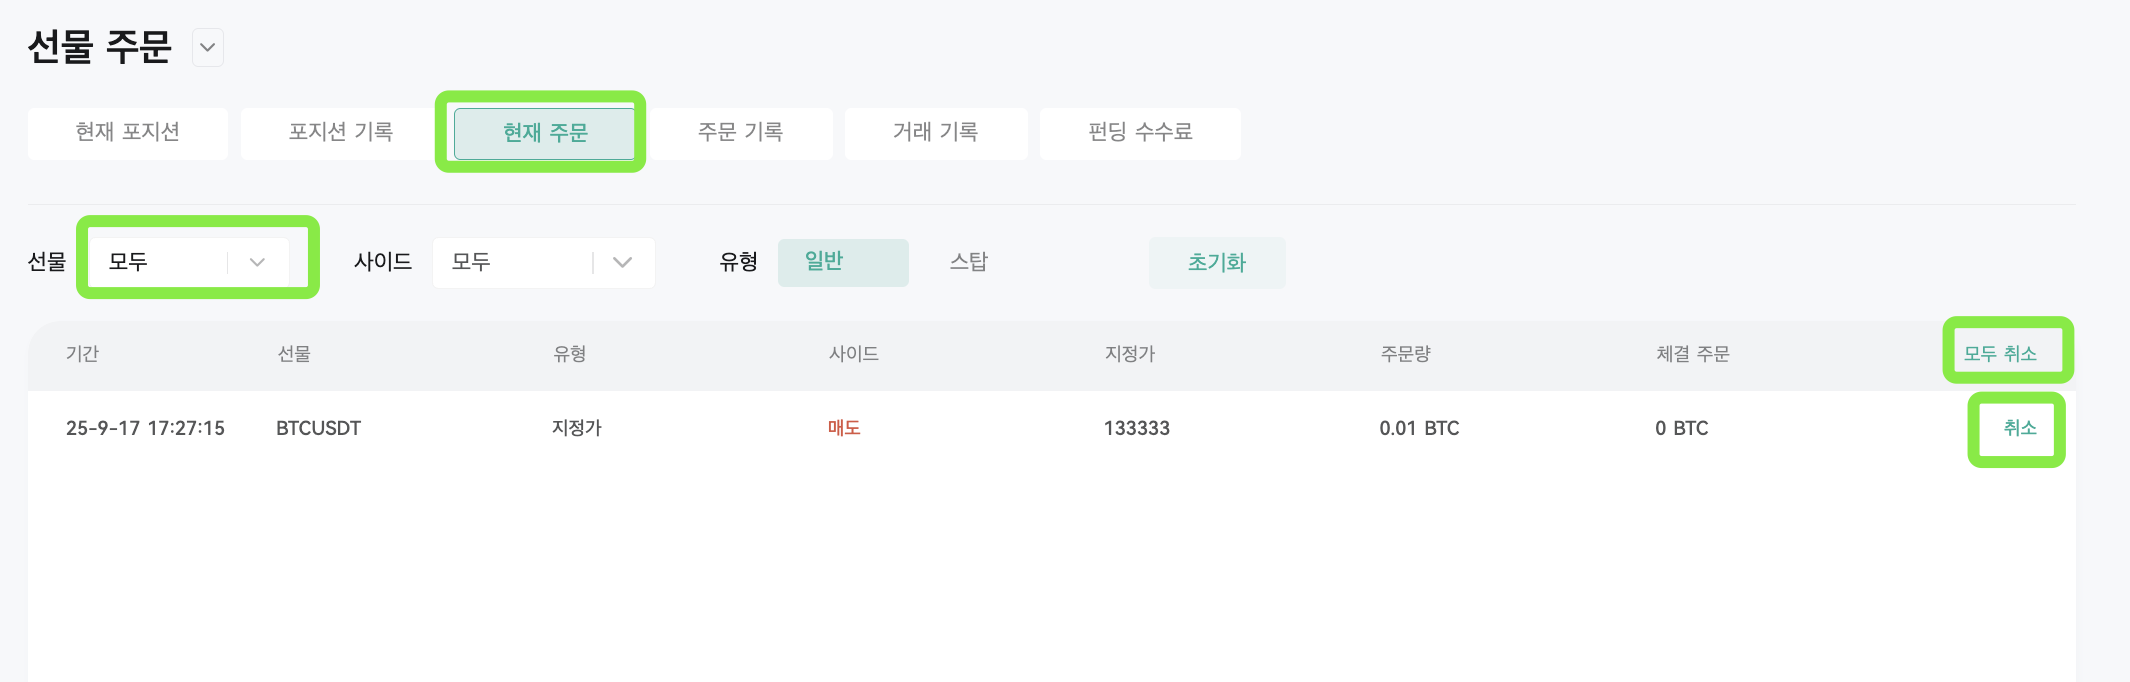The height and width of the screenshot is (682, 2130).
Task: Click the chevron in 선물 모두 dropdown
Action: click(257, 262)
